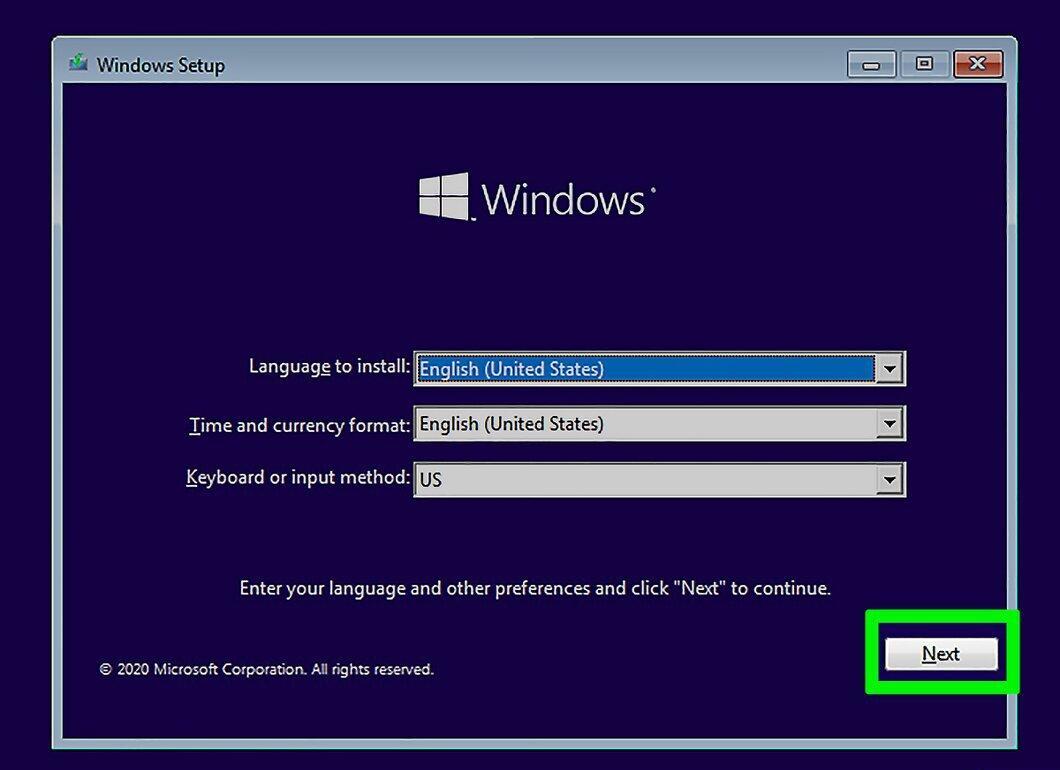Maximize the Windows Setup window
The height and width of the screenshot is (770, 1060).
tap(924, 64)
